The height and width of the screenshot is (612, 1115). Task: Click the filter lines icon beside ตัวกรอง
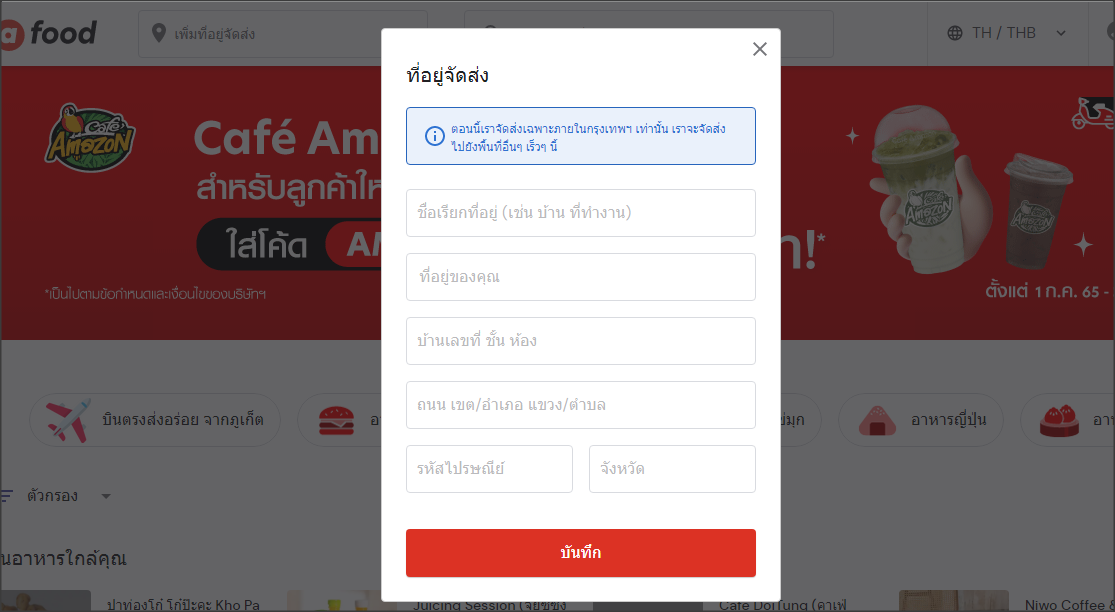point(6,496)
